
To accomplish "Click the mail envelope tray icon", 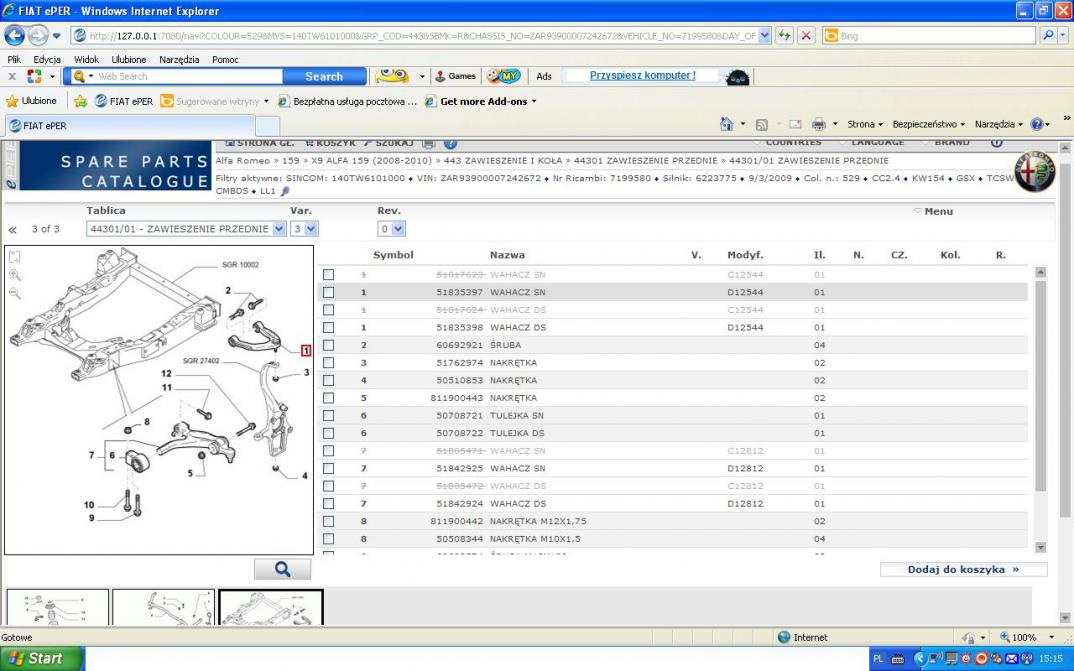I will [1011, 659].
